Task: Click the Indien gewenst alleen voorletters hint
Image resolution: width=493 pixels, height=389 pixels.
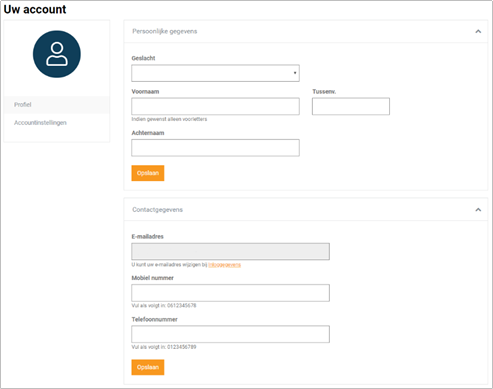Action: click(169, 119)
